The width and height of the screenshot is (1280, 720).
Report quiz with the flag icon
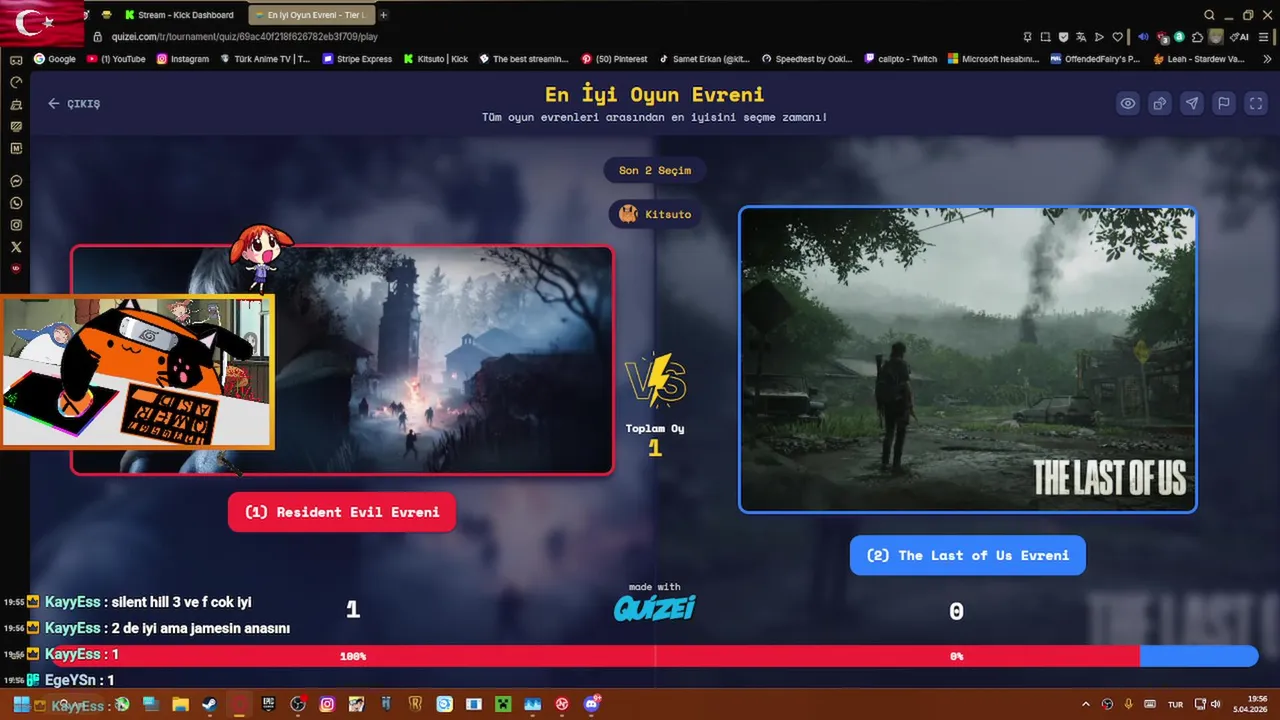[1224, 103]
